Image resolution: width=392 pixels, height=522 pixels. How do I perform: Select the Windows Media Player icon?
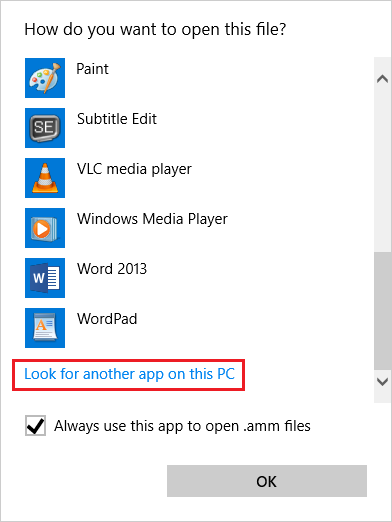pos(45,228)
